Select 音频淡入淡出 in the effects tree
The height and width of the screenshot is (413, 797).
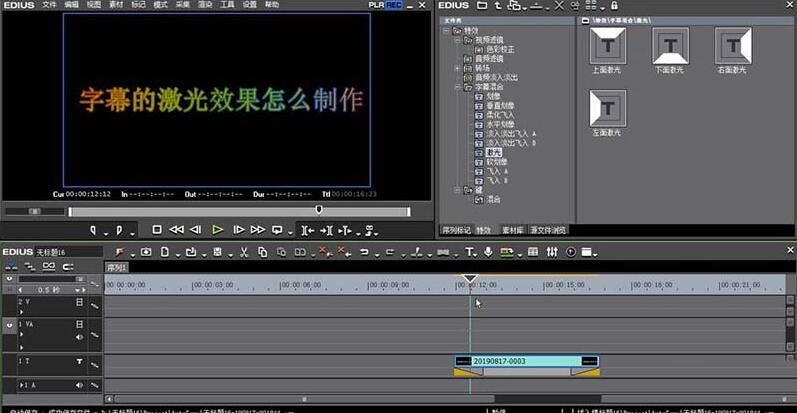pos(496,78)
